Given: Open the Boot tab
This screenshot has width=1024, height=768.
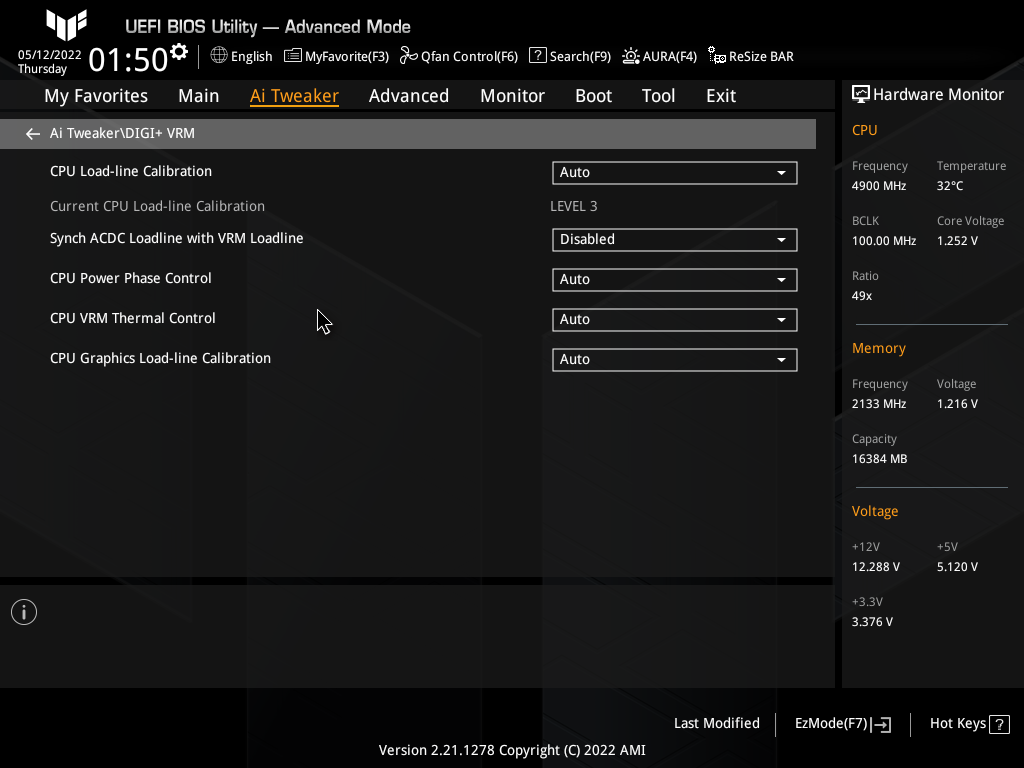Looking at the screenshot, I should (x=594, y=96).
